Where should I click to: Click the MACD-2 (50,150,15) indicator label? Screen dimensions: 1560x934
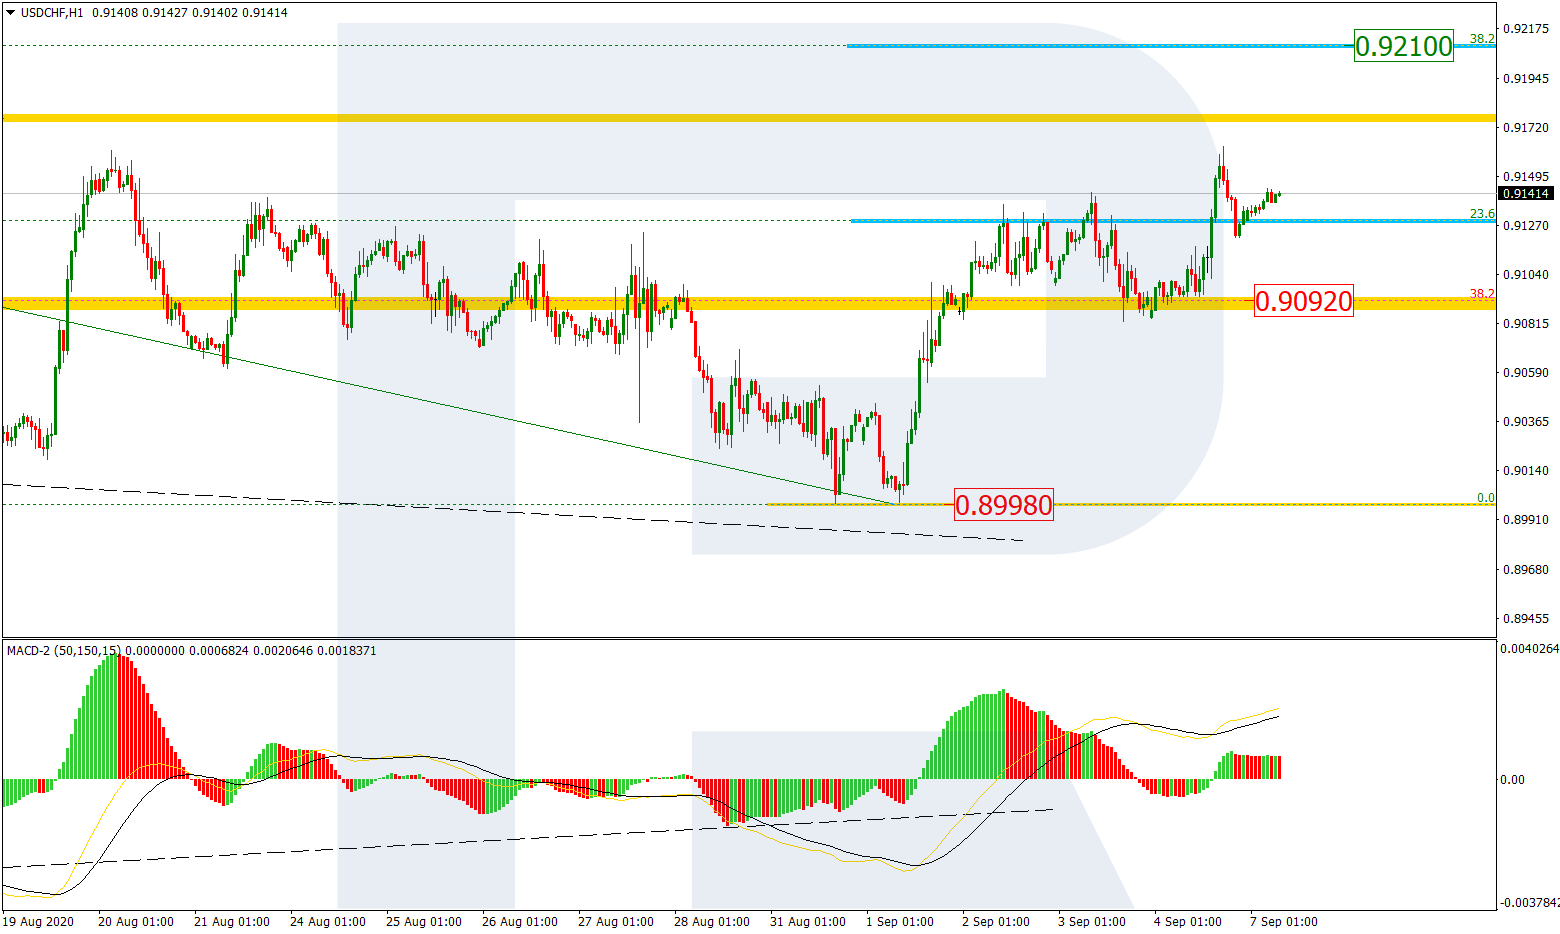64,651
